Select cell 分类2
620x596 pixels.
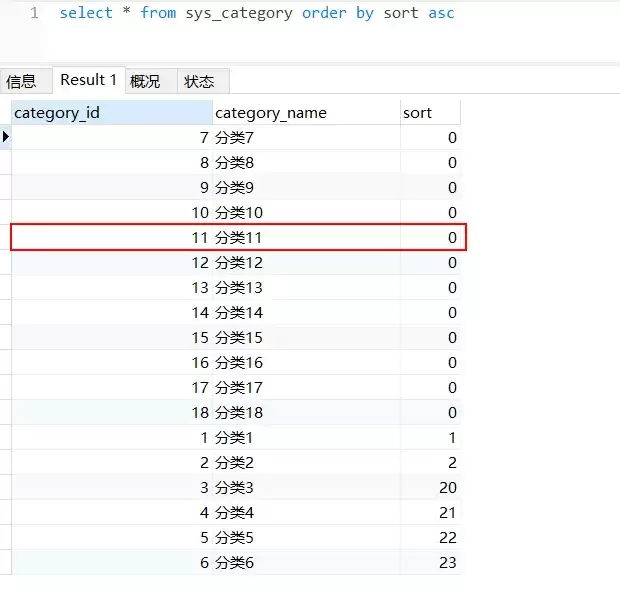point(306,463)
